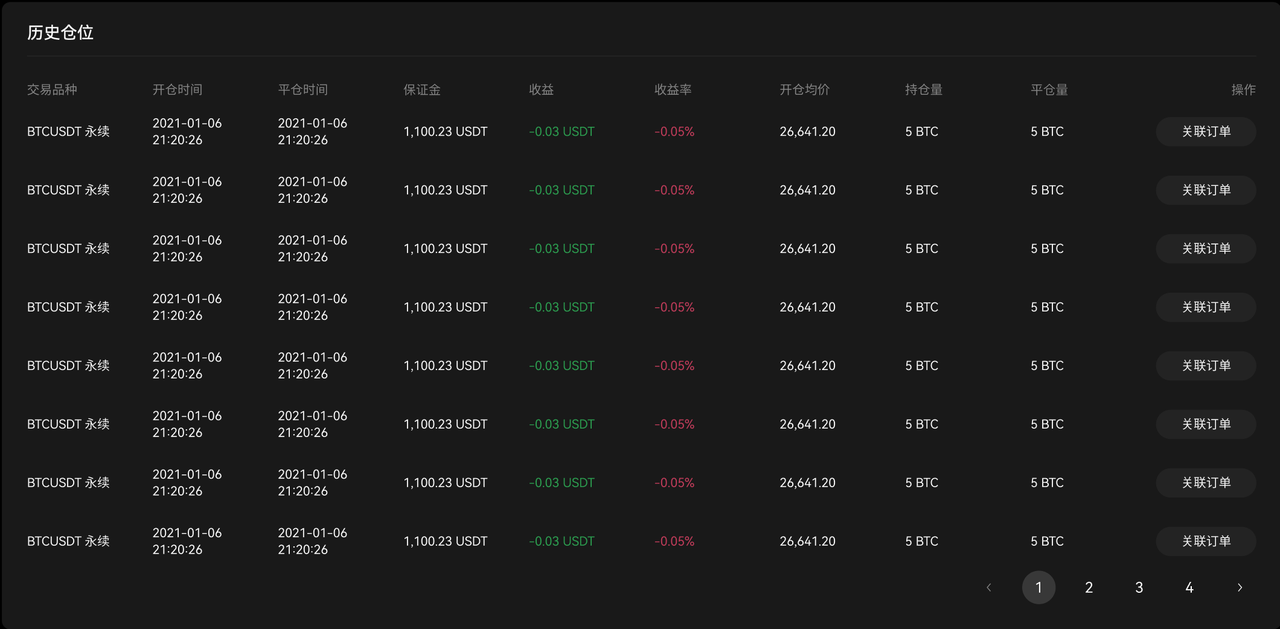Open 关联订单 for the second row

coord(1205,190)
